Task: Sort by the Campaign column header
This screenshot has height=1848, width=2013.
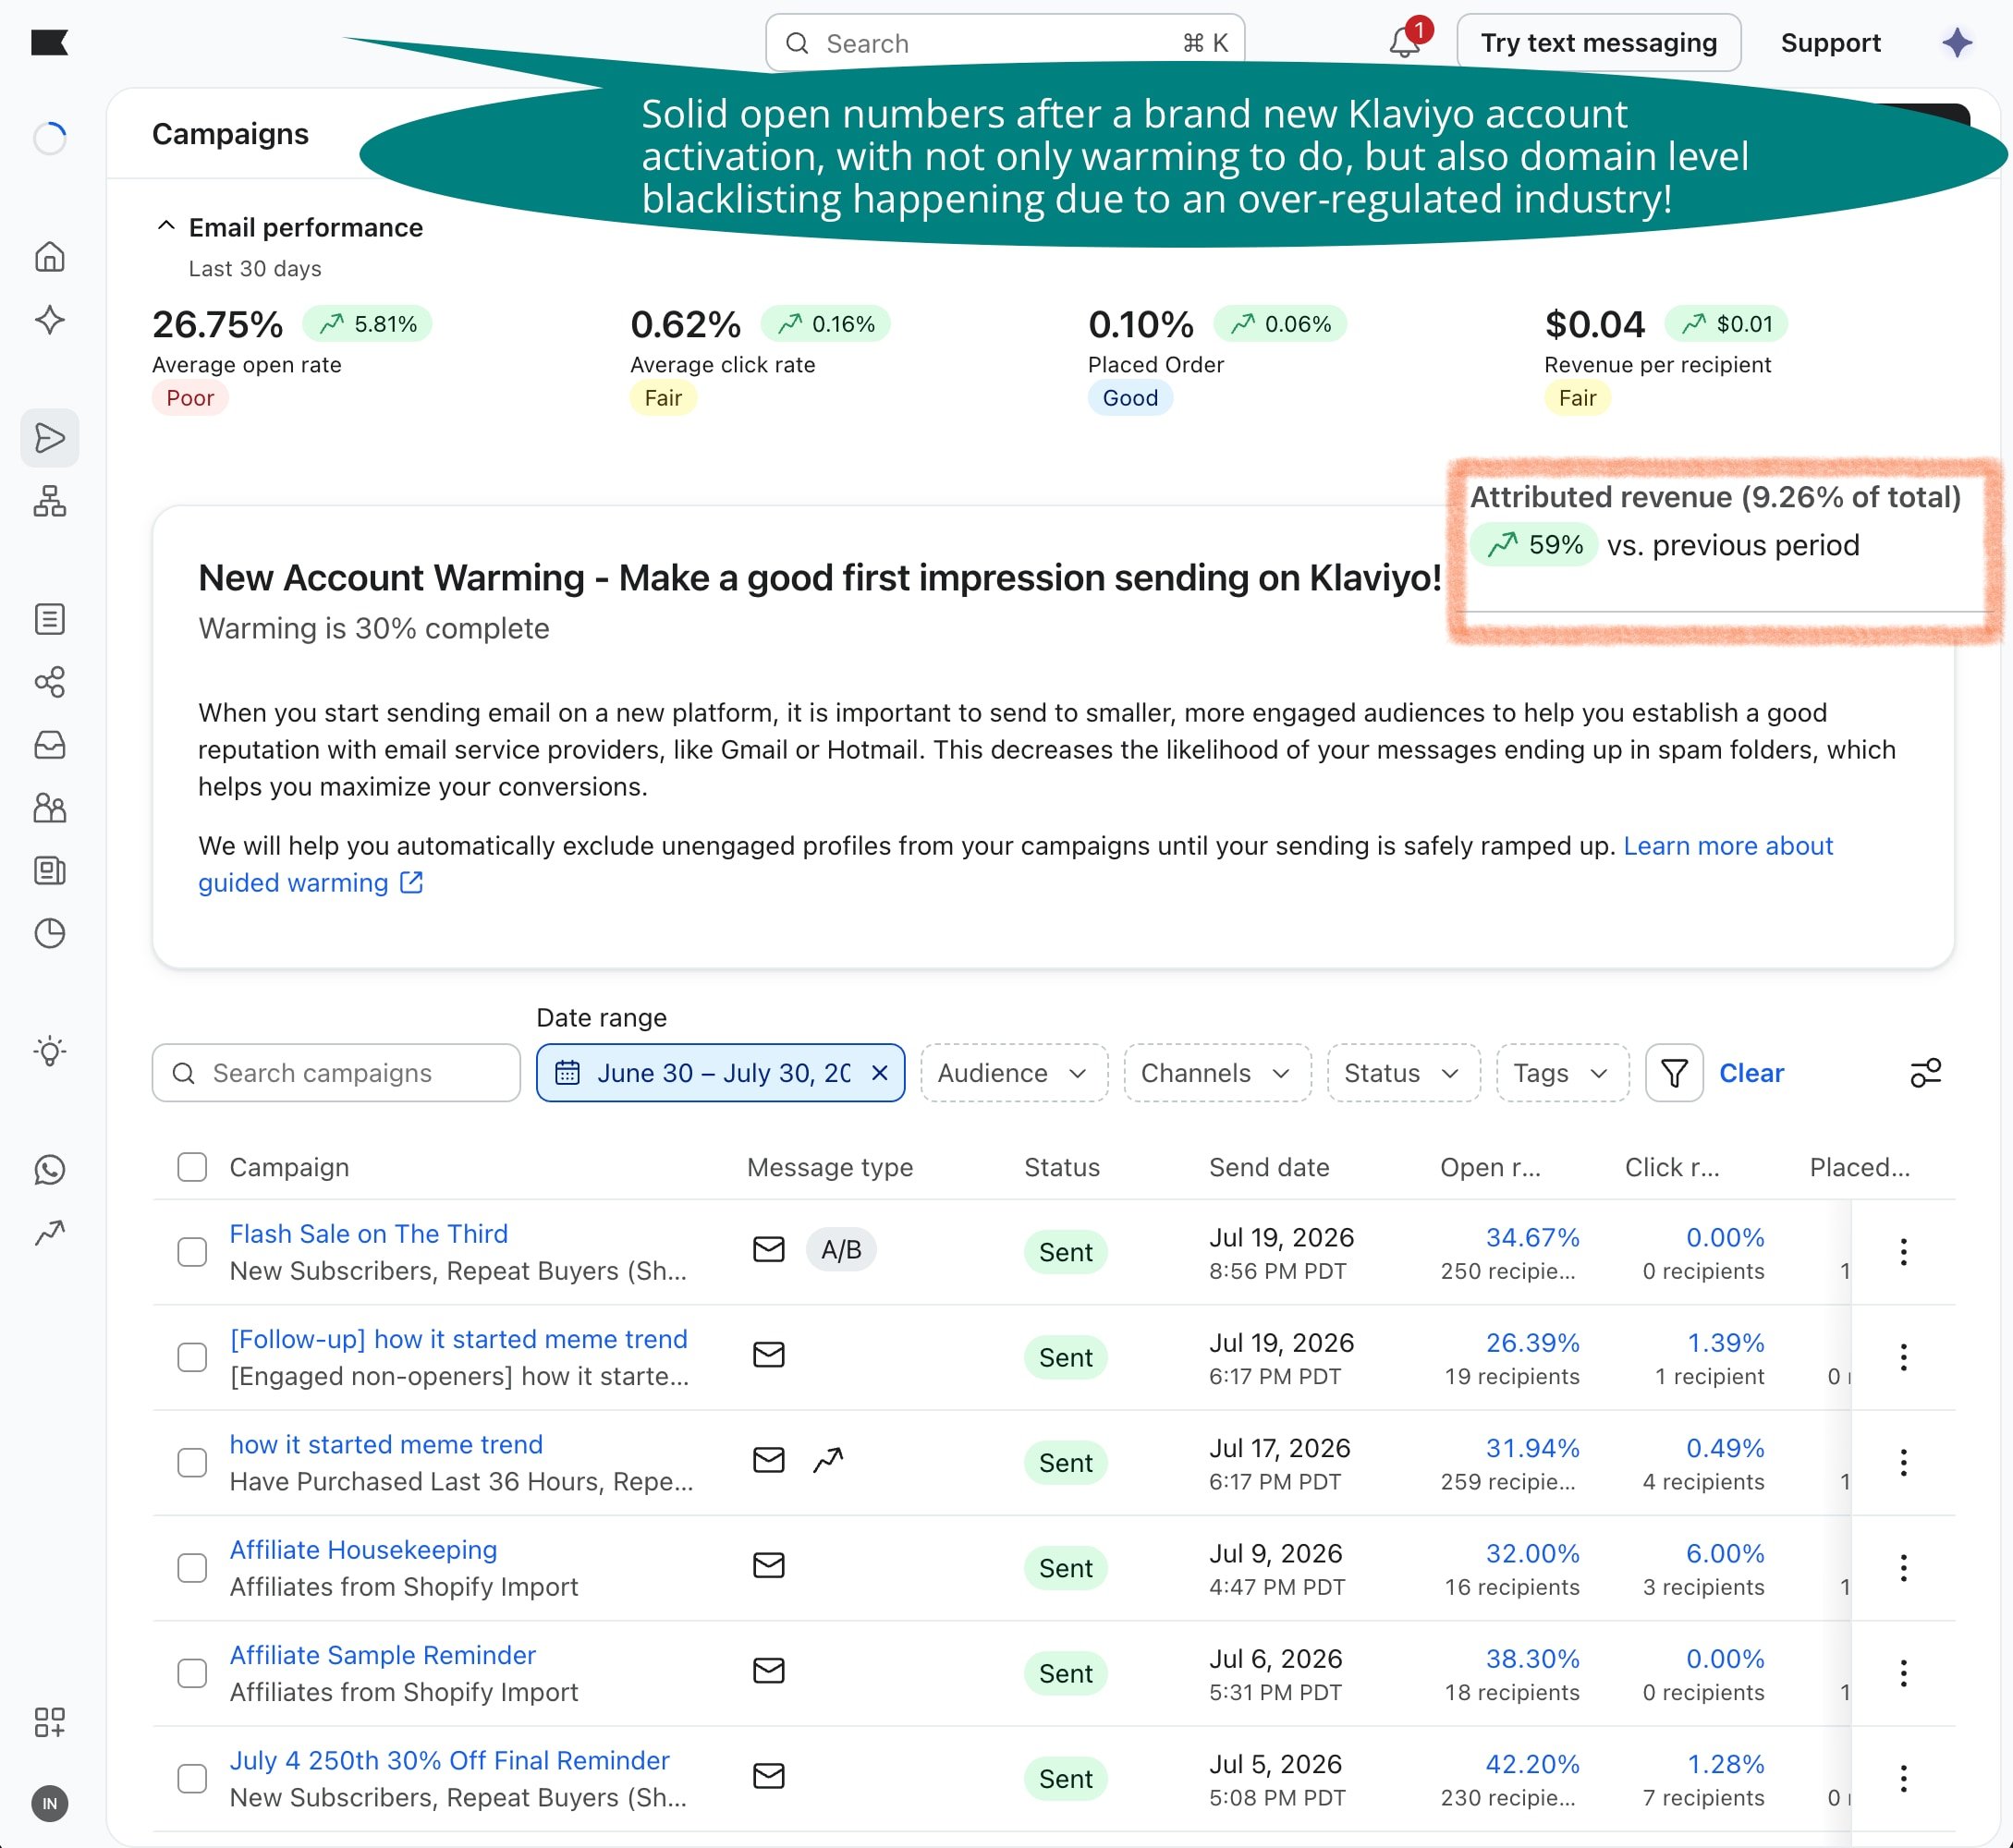Action: click(289, 1167)
